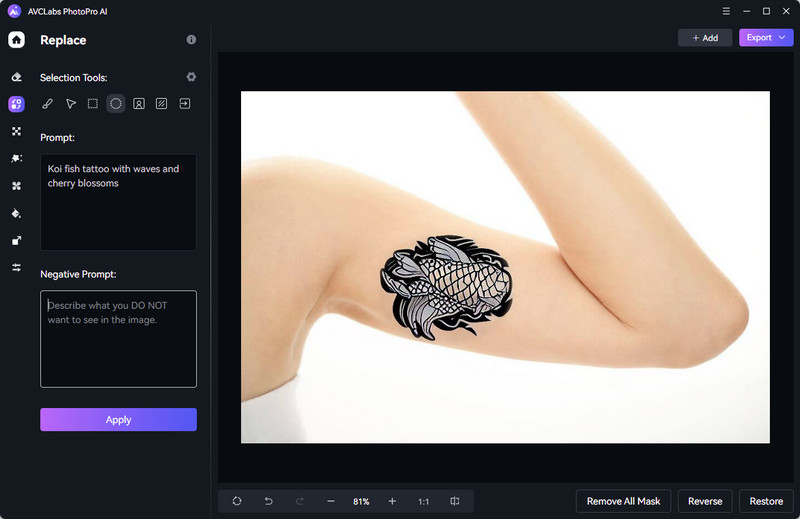Open Selection Tools settings gear
Screen dimensions: 800x519
point(191,77)
